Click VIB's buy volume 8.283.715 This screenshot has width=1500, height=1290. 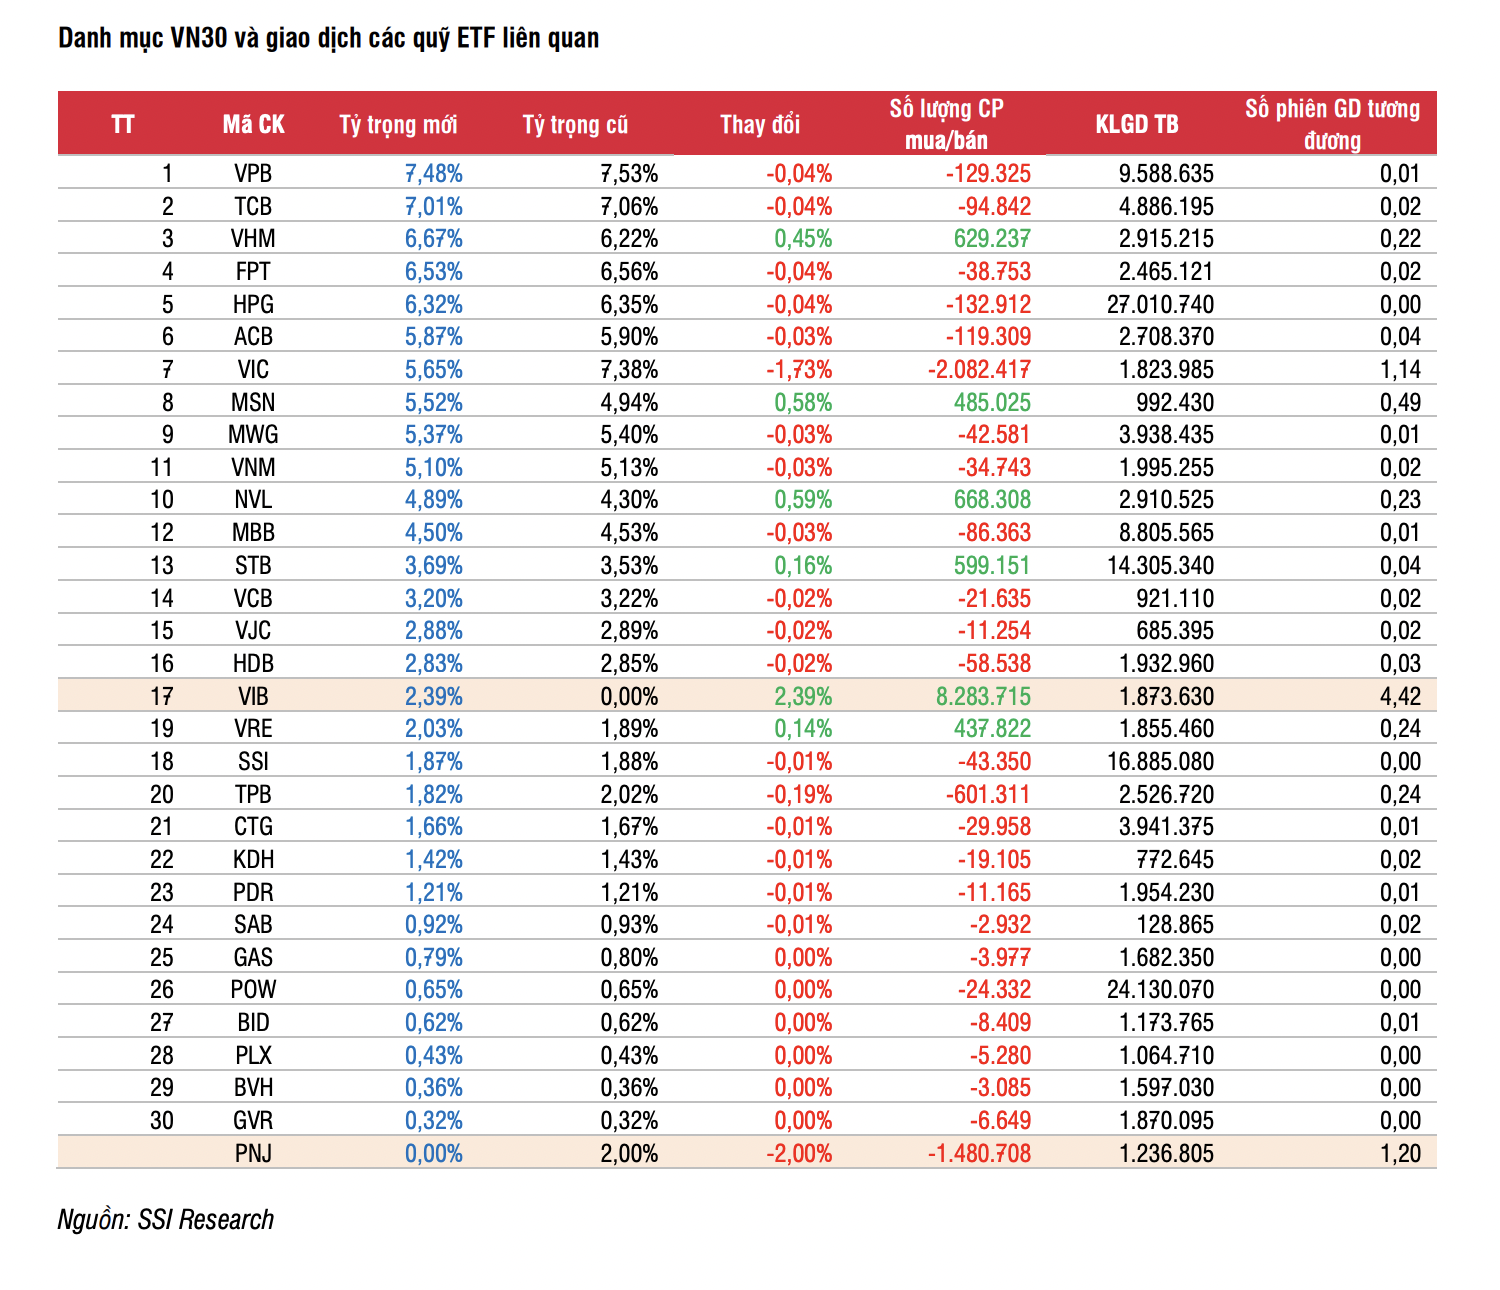[x=983, y=697]
